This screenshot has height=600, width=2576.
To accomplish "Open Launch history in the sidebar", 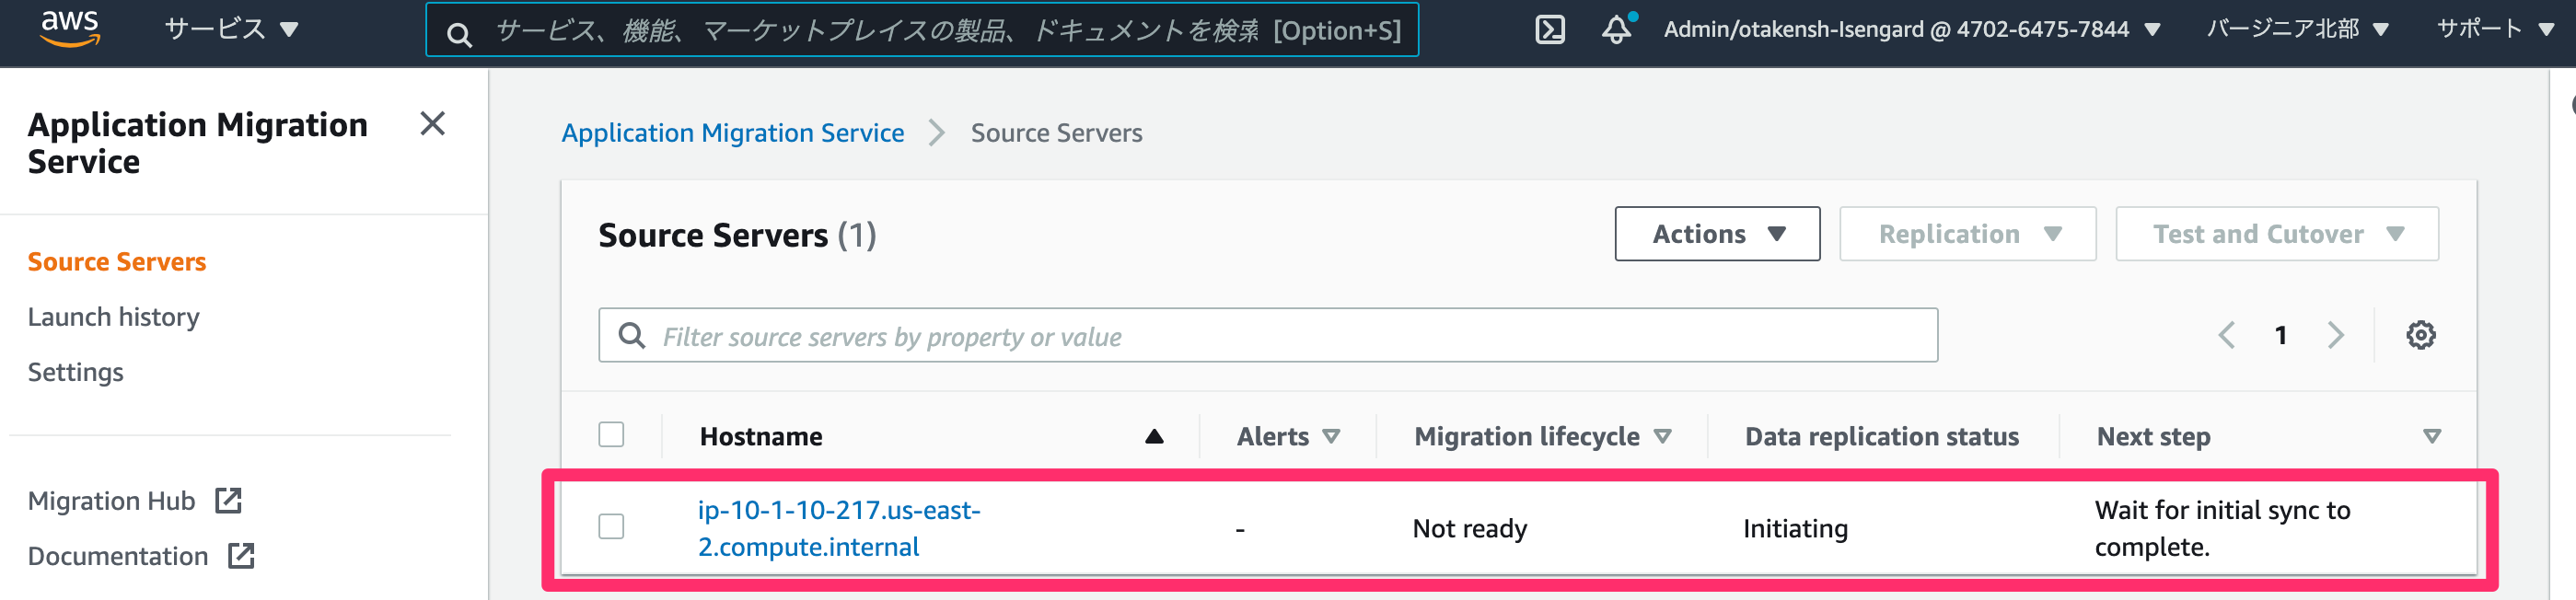I will 113,317.
